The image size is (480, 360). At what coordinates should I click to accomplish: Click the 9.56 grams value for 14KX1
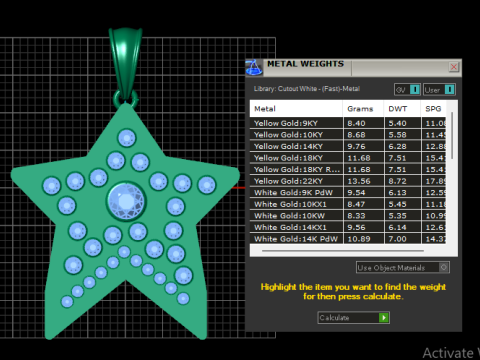tap(356, 227)
